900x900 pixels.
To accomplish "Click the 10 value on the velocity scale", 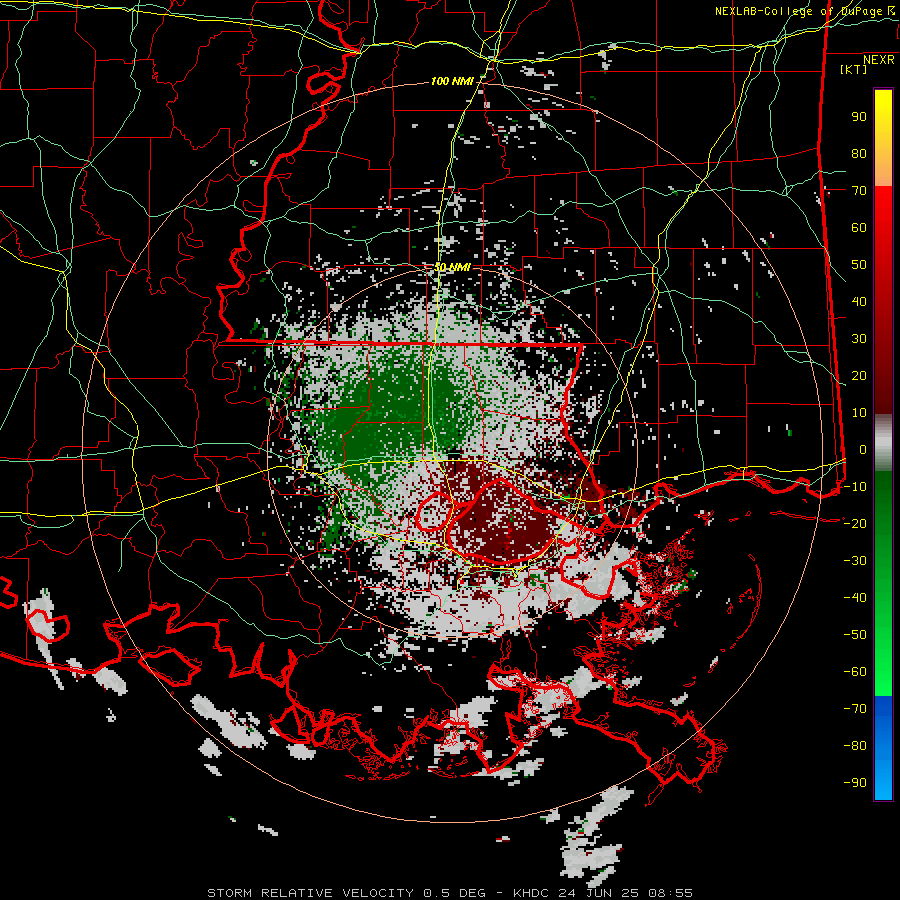I will pyautogui.click(x=859, y=413).
